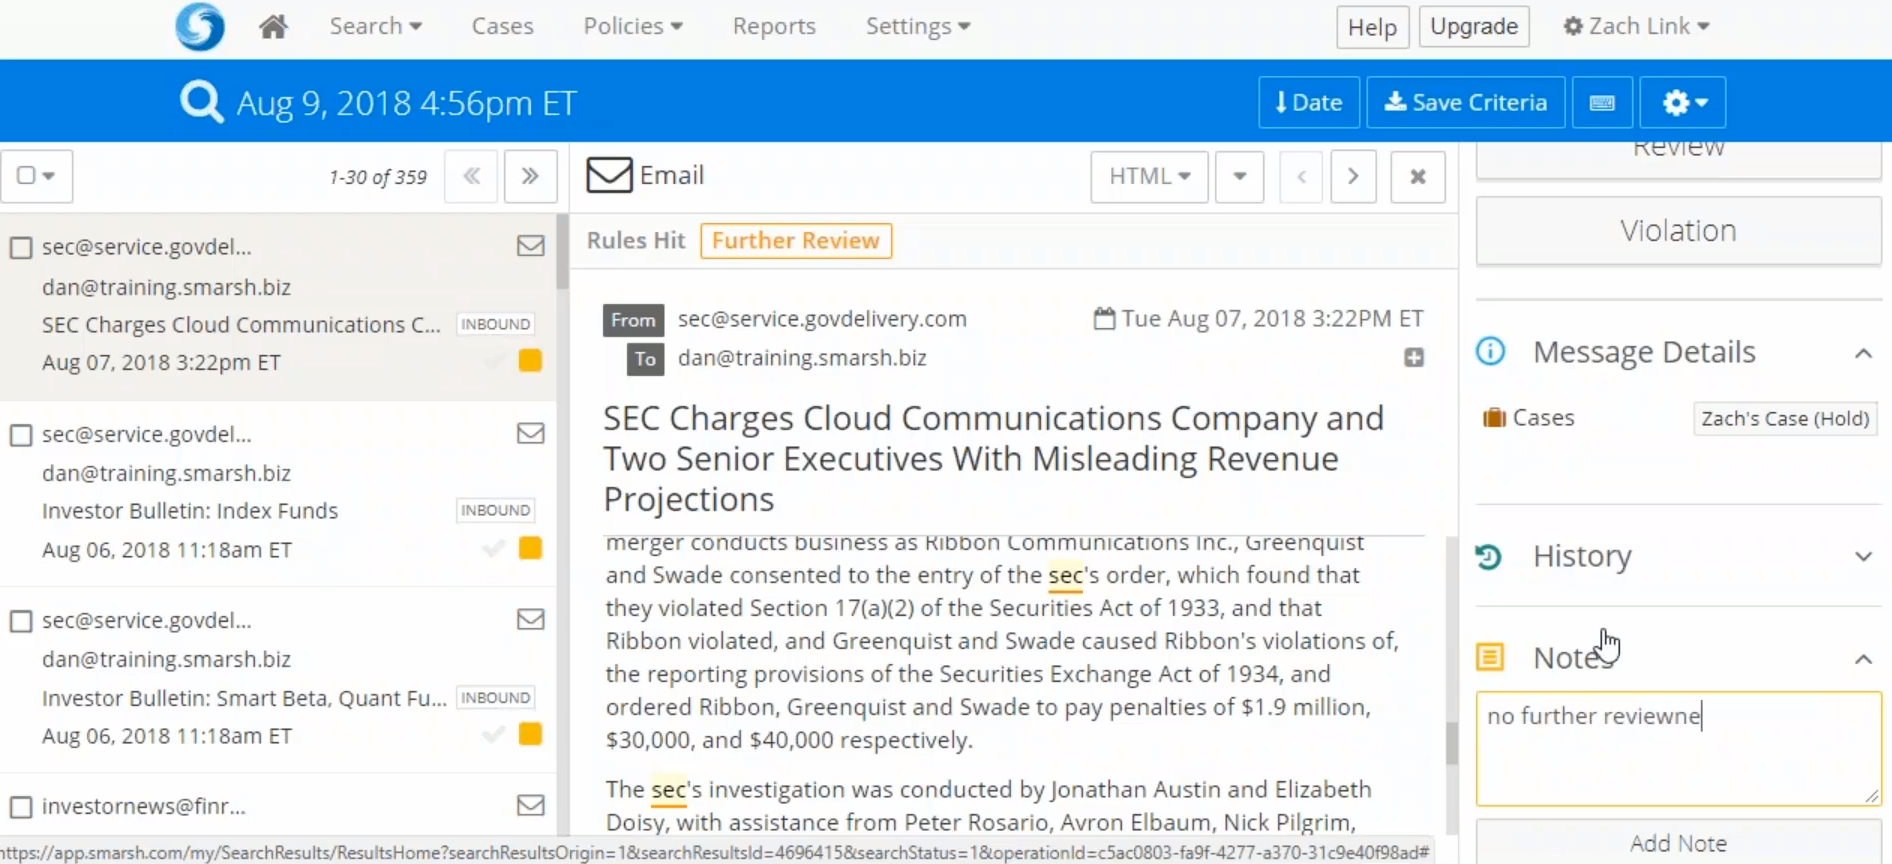Open the select-all checkbox dropdown
Viewport: 1892px width, 864px height.
(36, 176)
